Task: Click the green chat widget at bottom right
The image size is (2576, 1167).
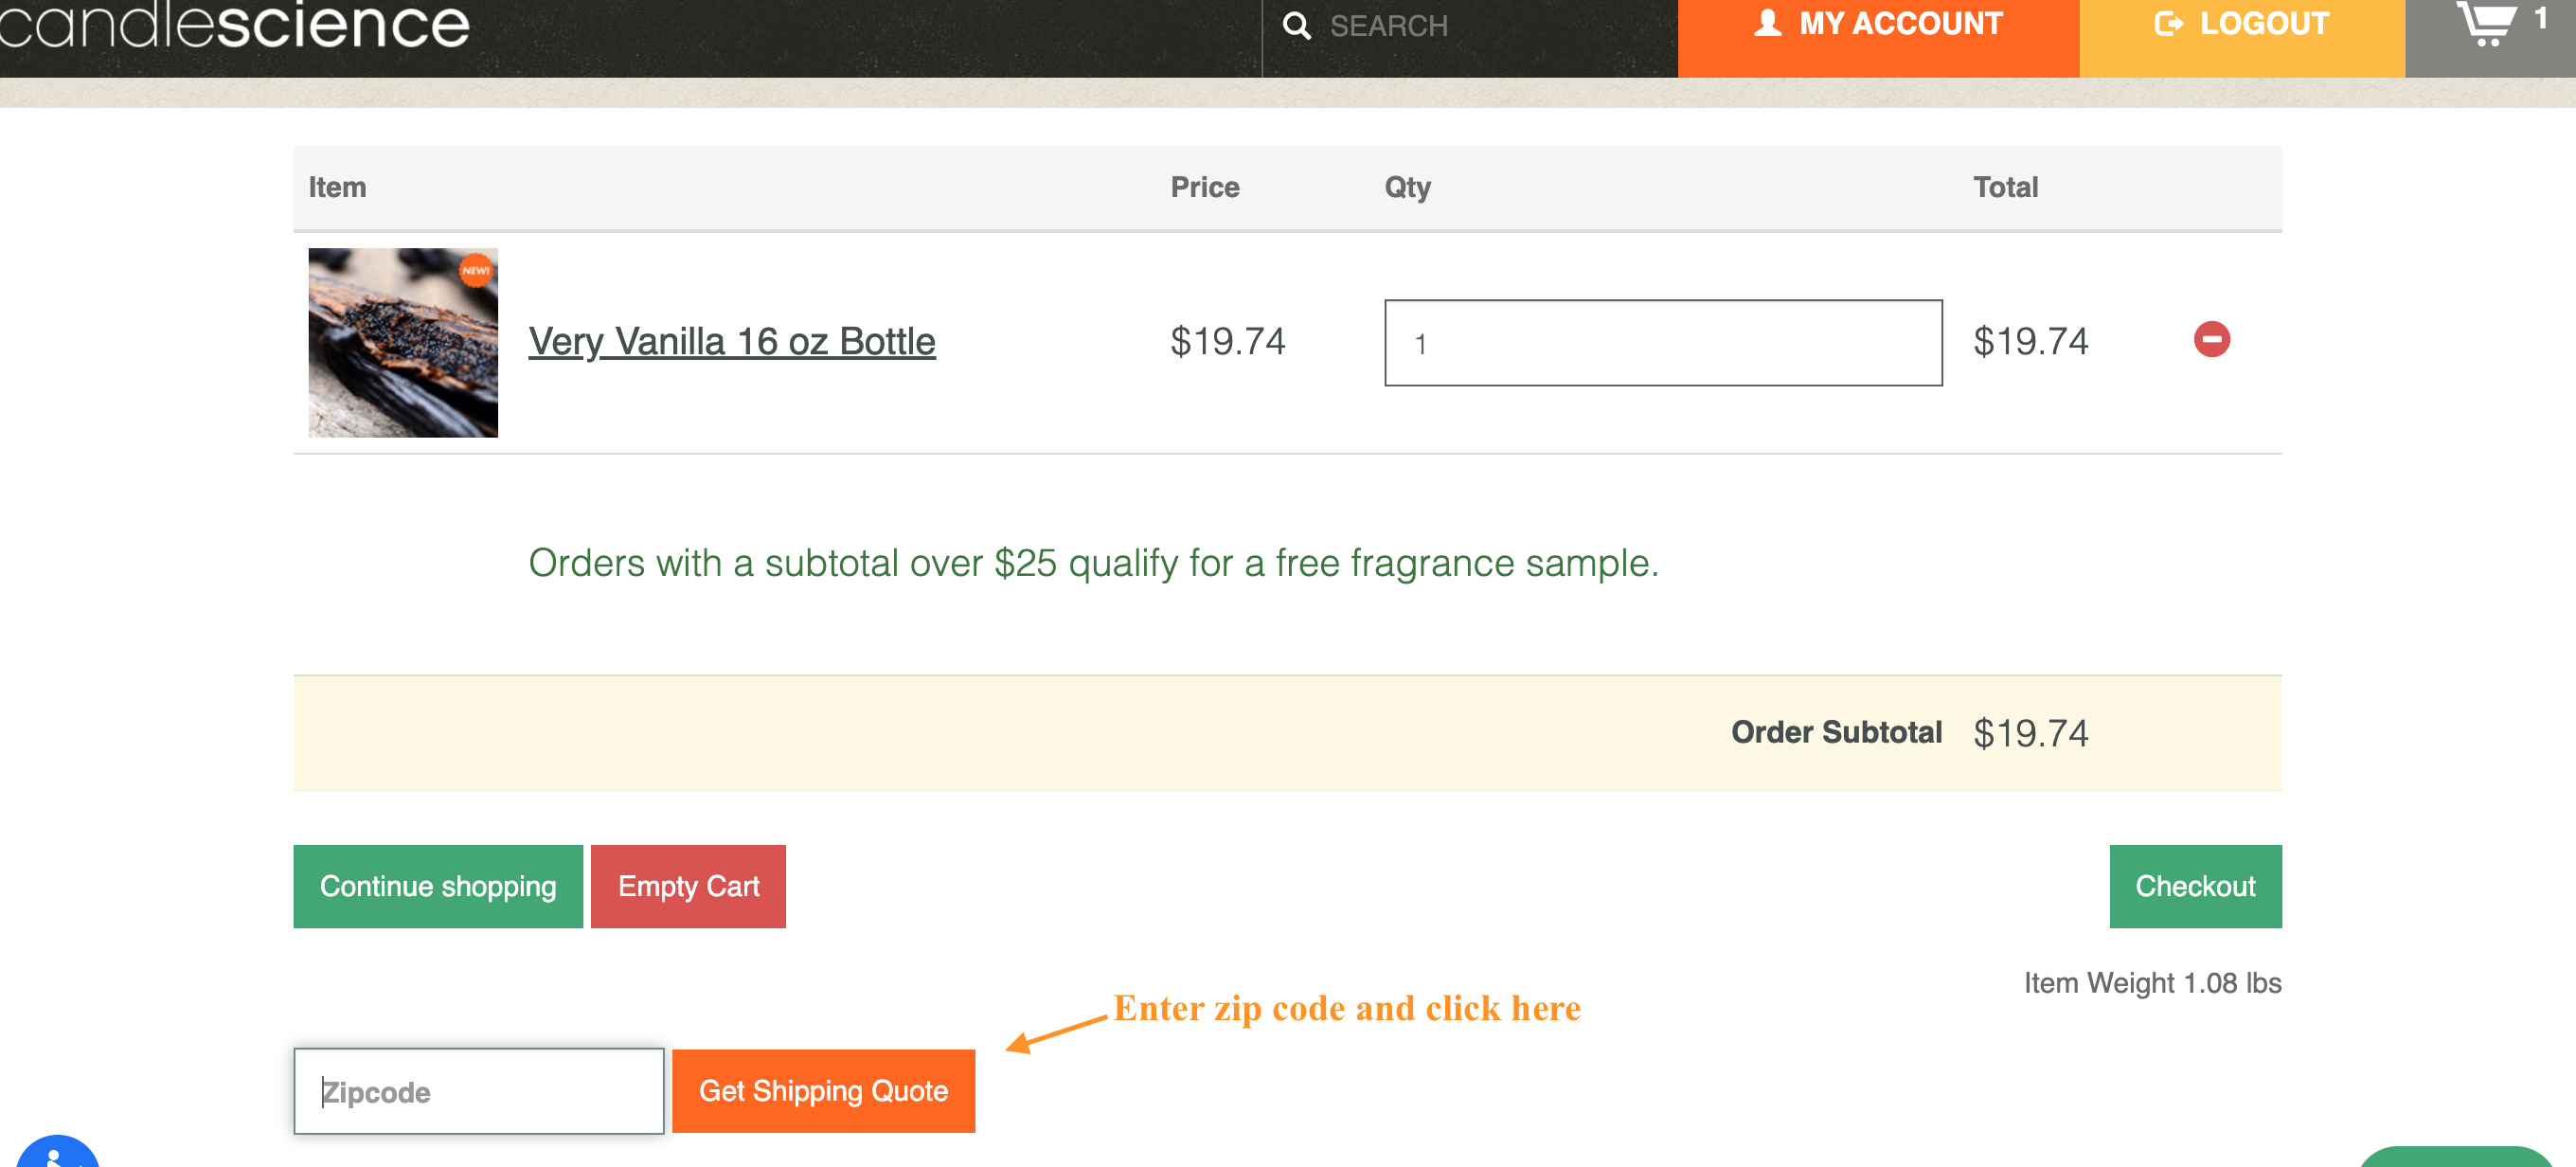Action: pyautogui.click(x=2456, y=1157)
